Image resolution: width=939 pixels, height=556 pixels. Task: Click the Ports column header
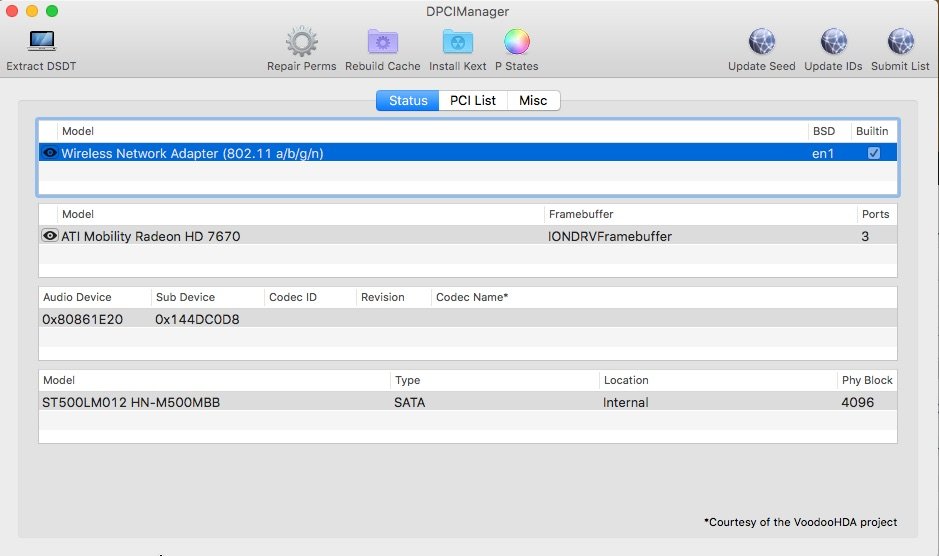pos(876,214)
